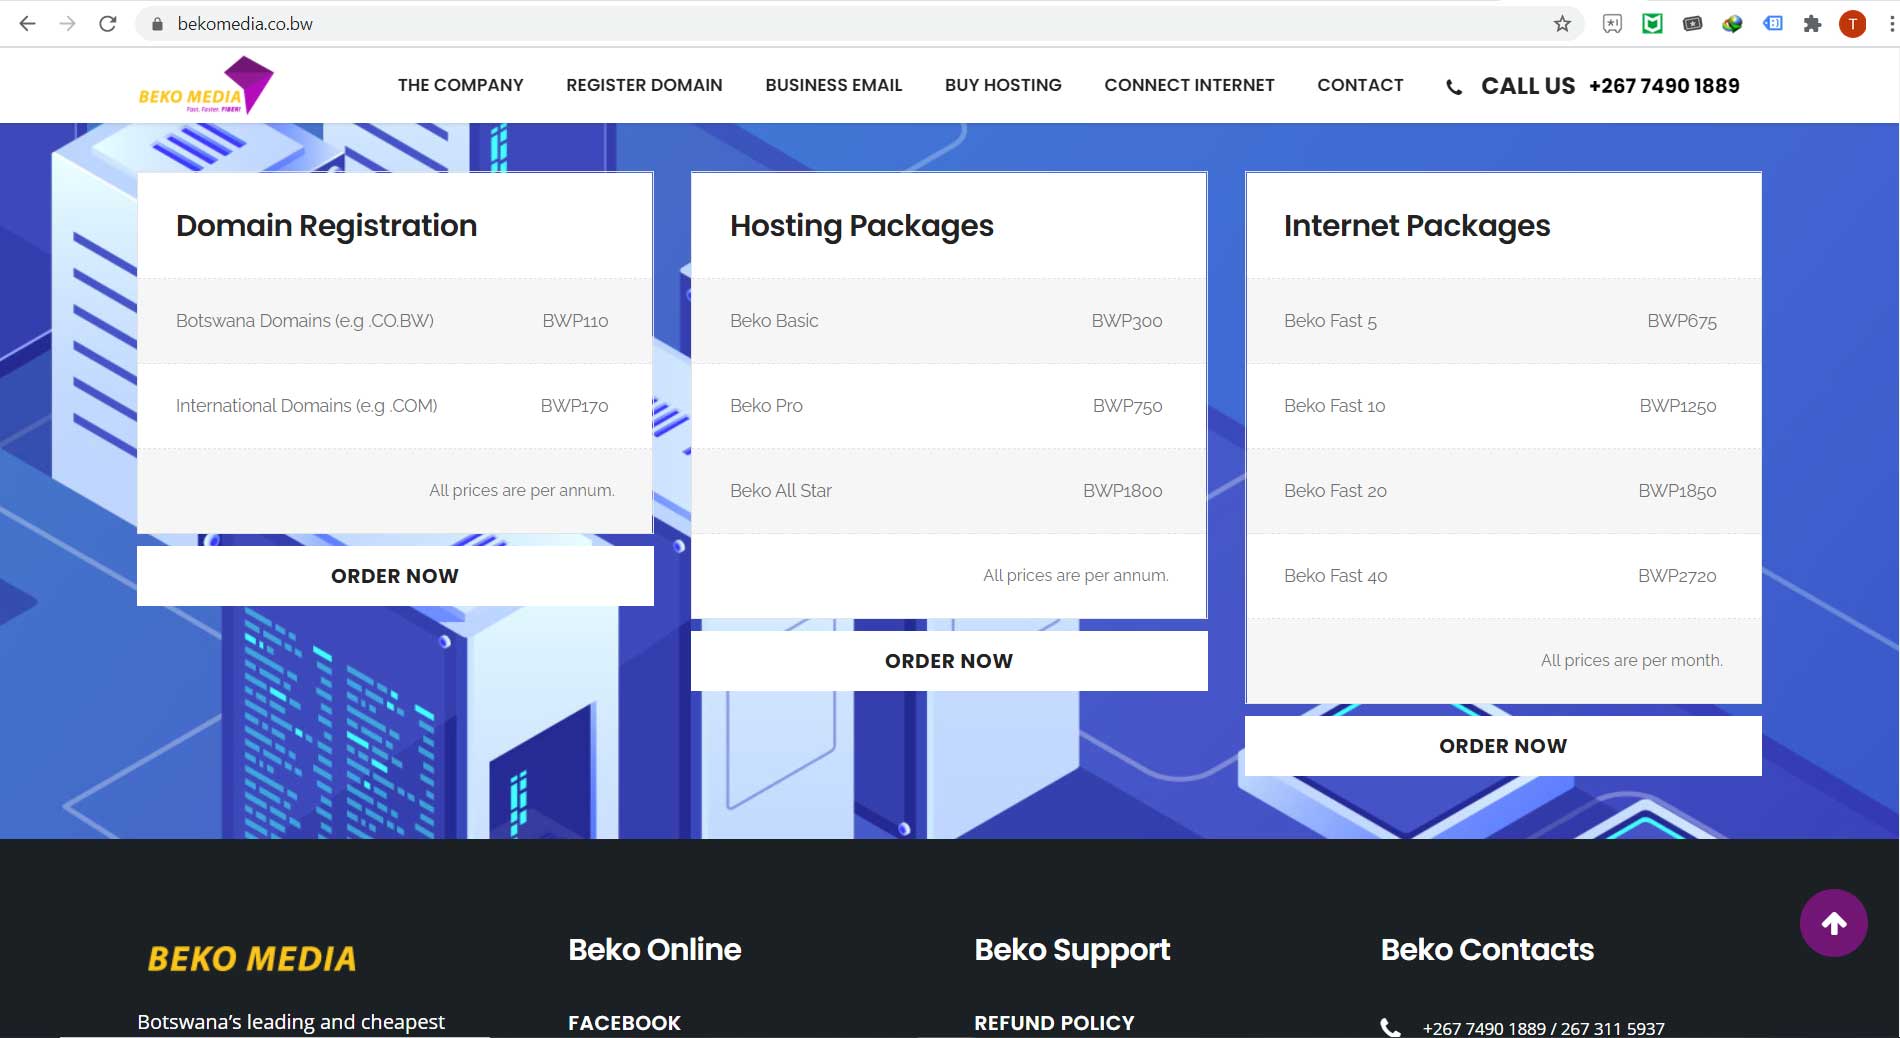Screen dimensions: 1900x1038
Task: Click the first extension icon beside the star
Action: coord(1612,24)
